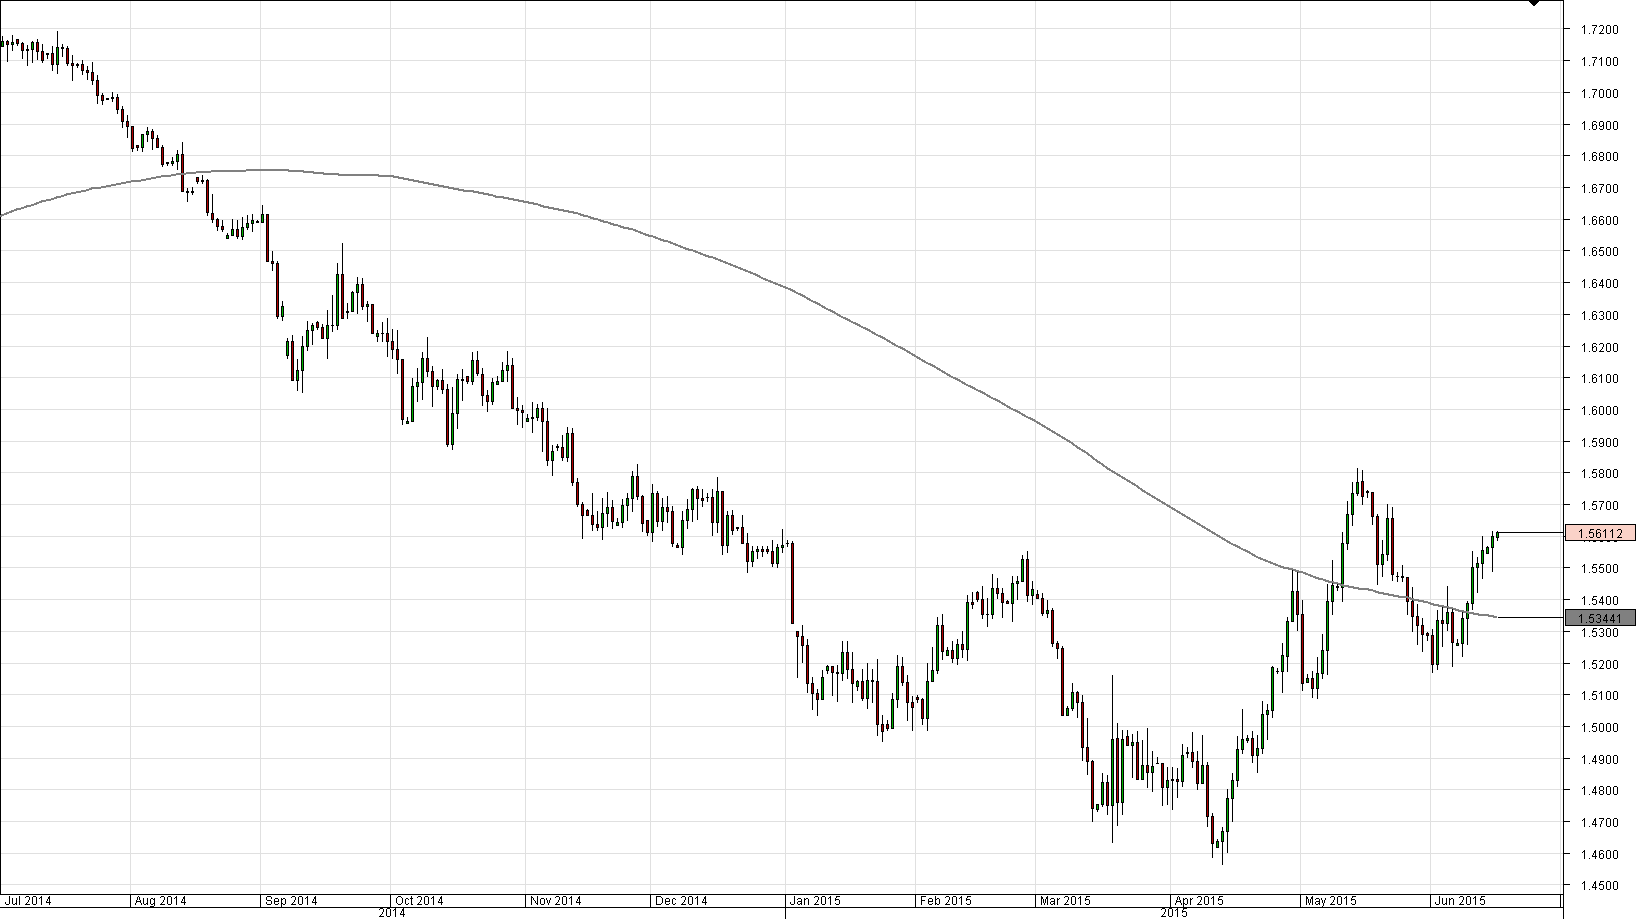This screenshot has height=919, width=1637.
Task: Click the May 2015 date label
Action: click(1329, 901)
